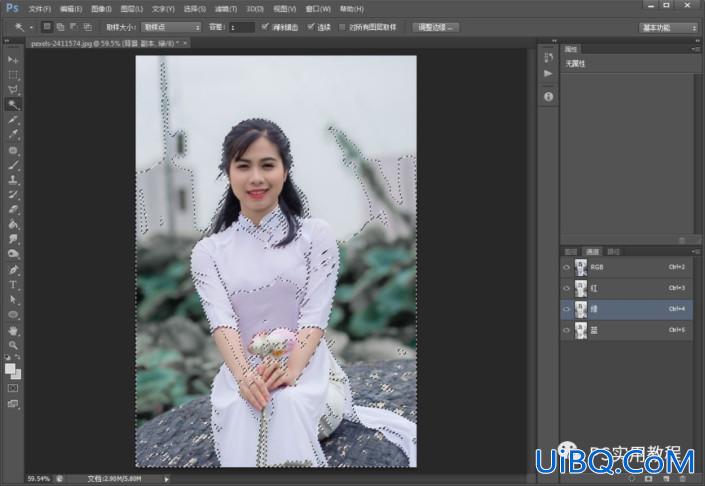Select the Path Selection tool
This screenshot has height=486, width=705.
[13, 299]
